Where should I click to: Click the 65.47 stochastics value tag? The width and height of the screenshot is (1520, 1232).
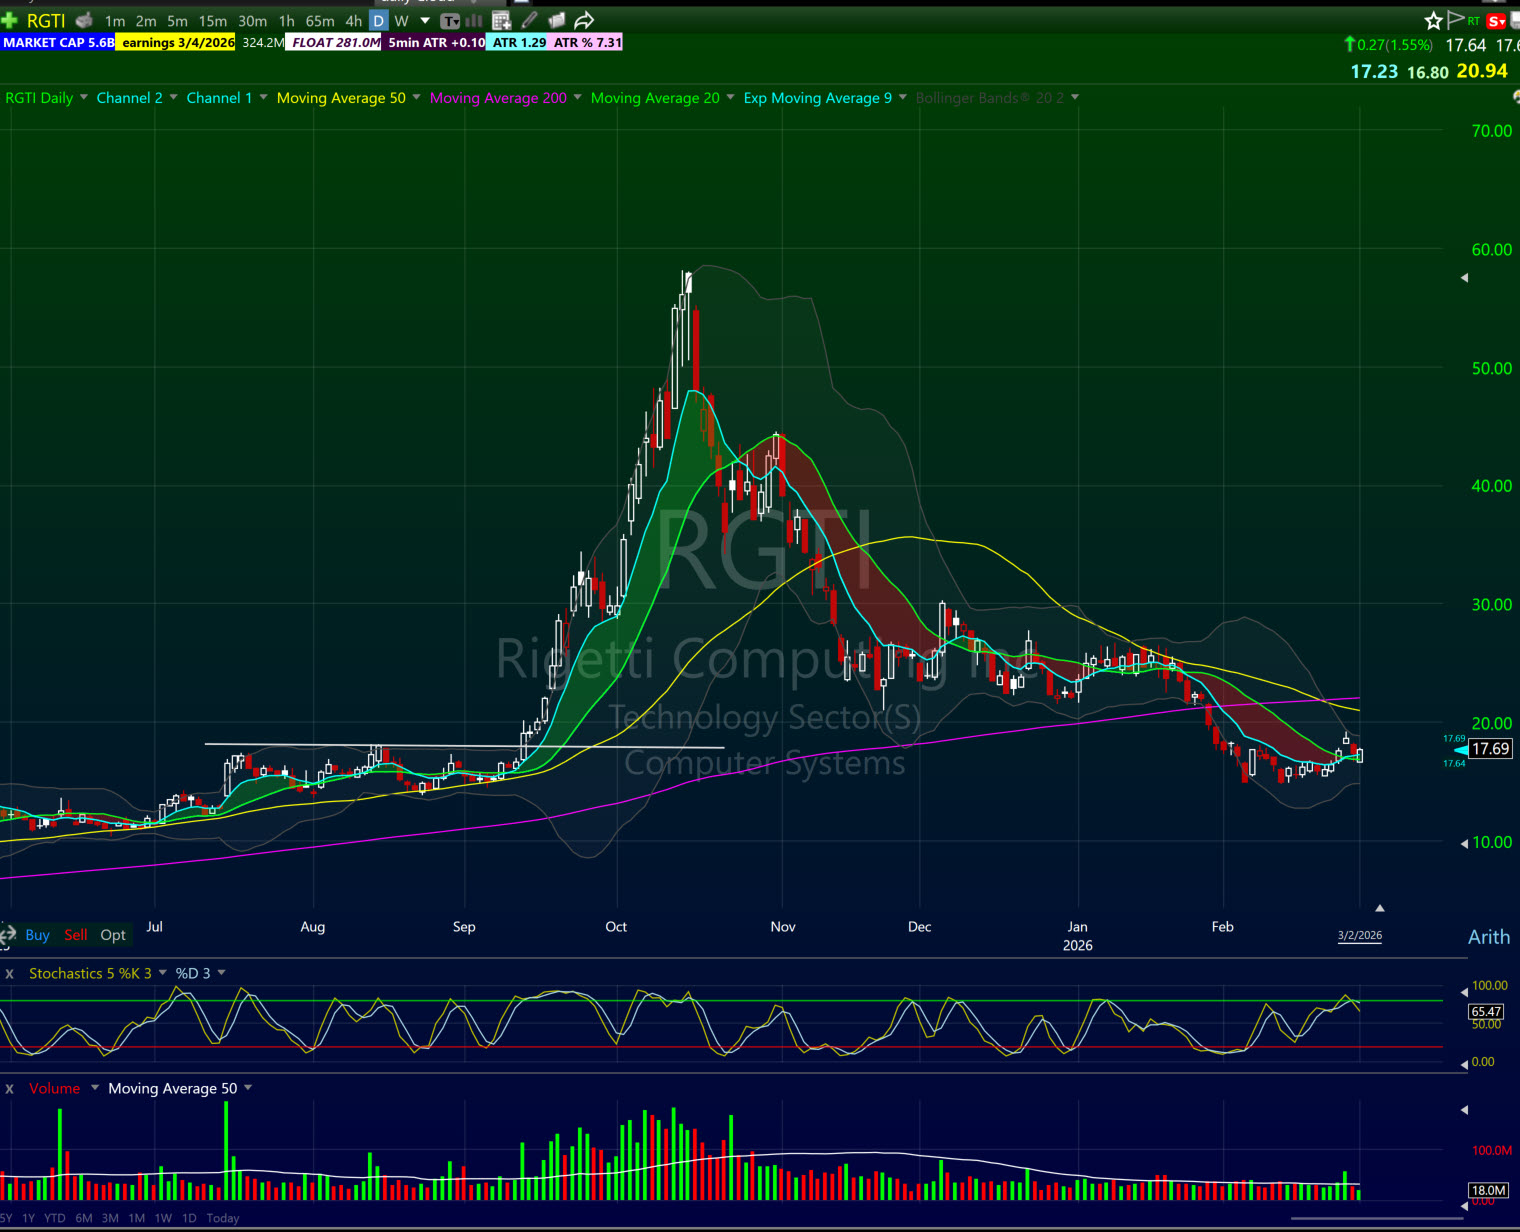1486,1012
